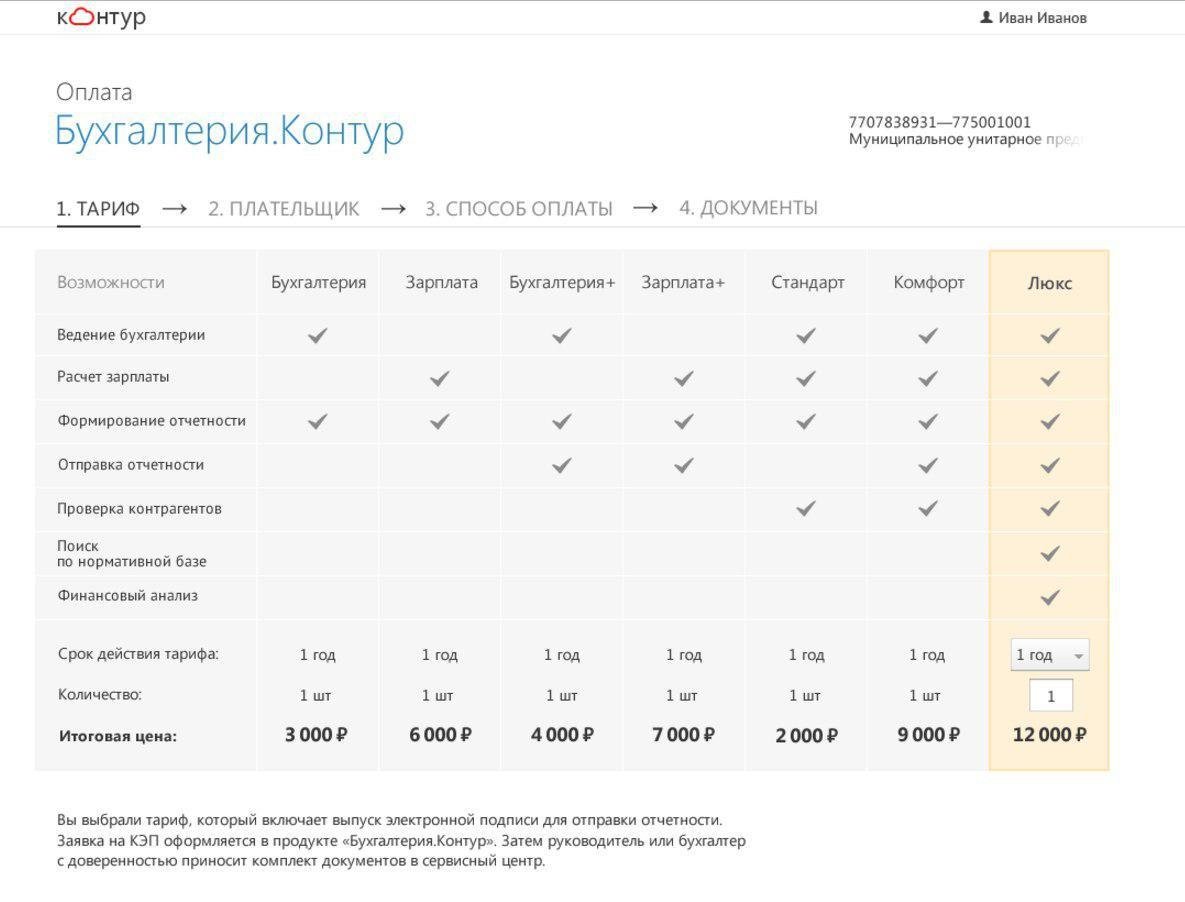Go to step 4. ДОКУМЕНТЫ
The width and height of the screenshot is (1185, 902).
[x=748, y=208]
